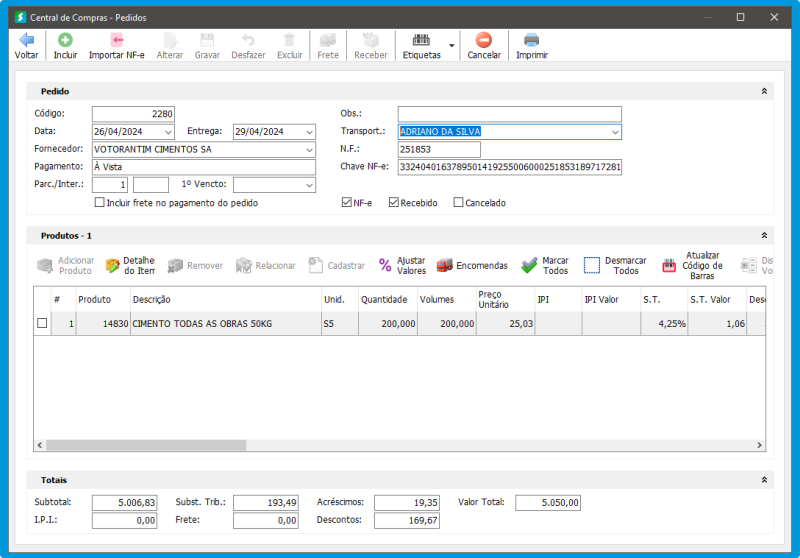Click the Ajustar Valores percent icon
The image size is (800, 558).
385,265
